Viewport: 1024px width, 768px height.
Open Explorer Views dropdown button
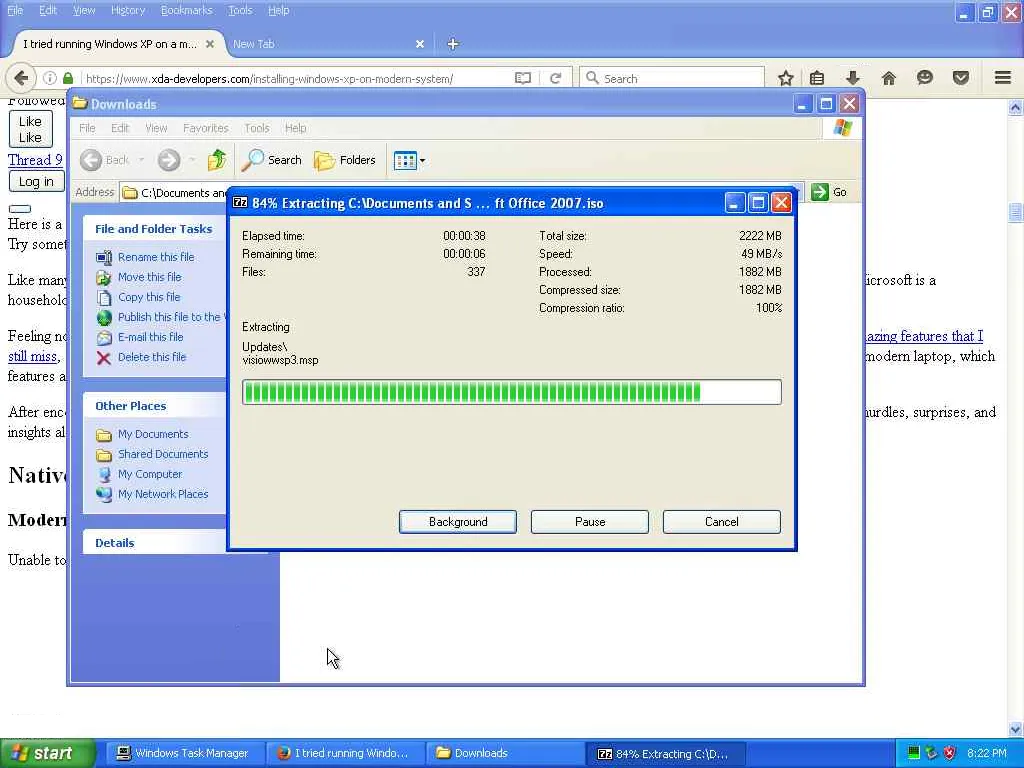point(409,160)
